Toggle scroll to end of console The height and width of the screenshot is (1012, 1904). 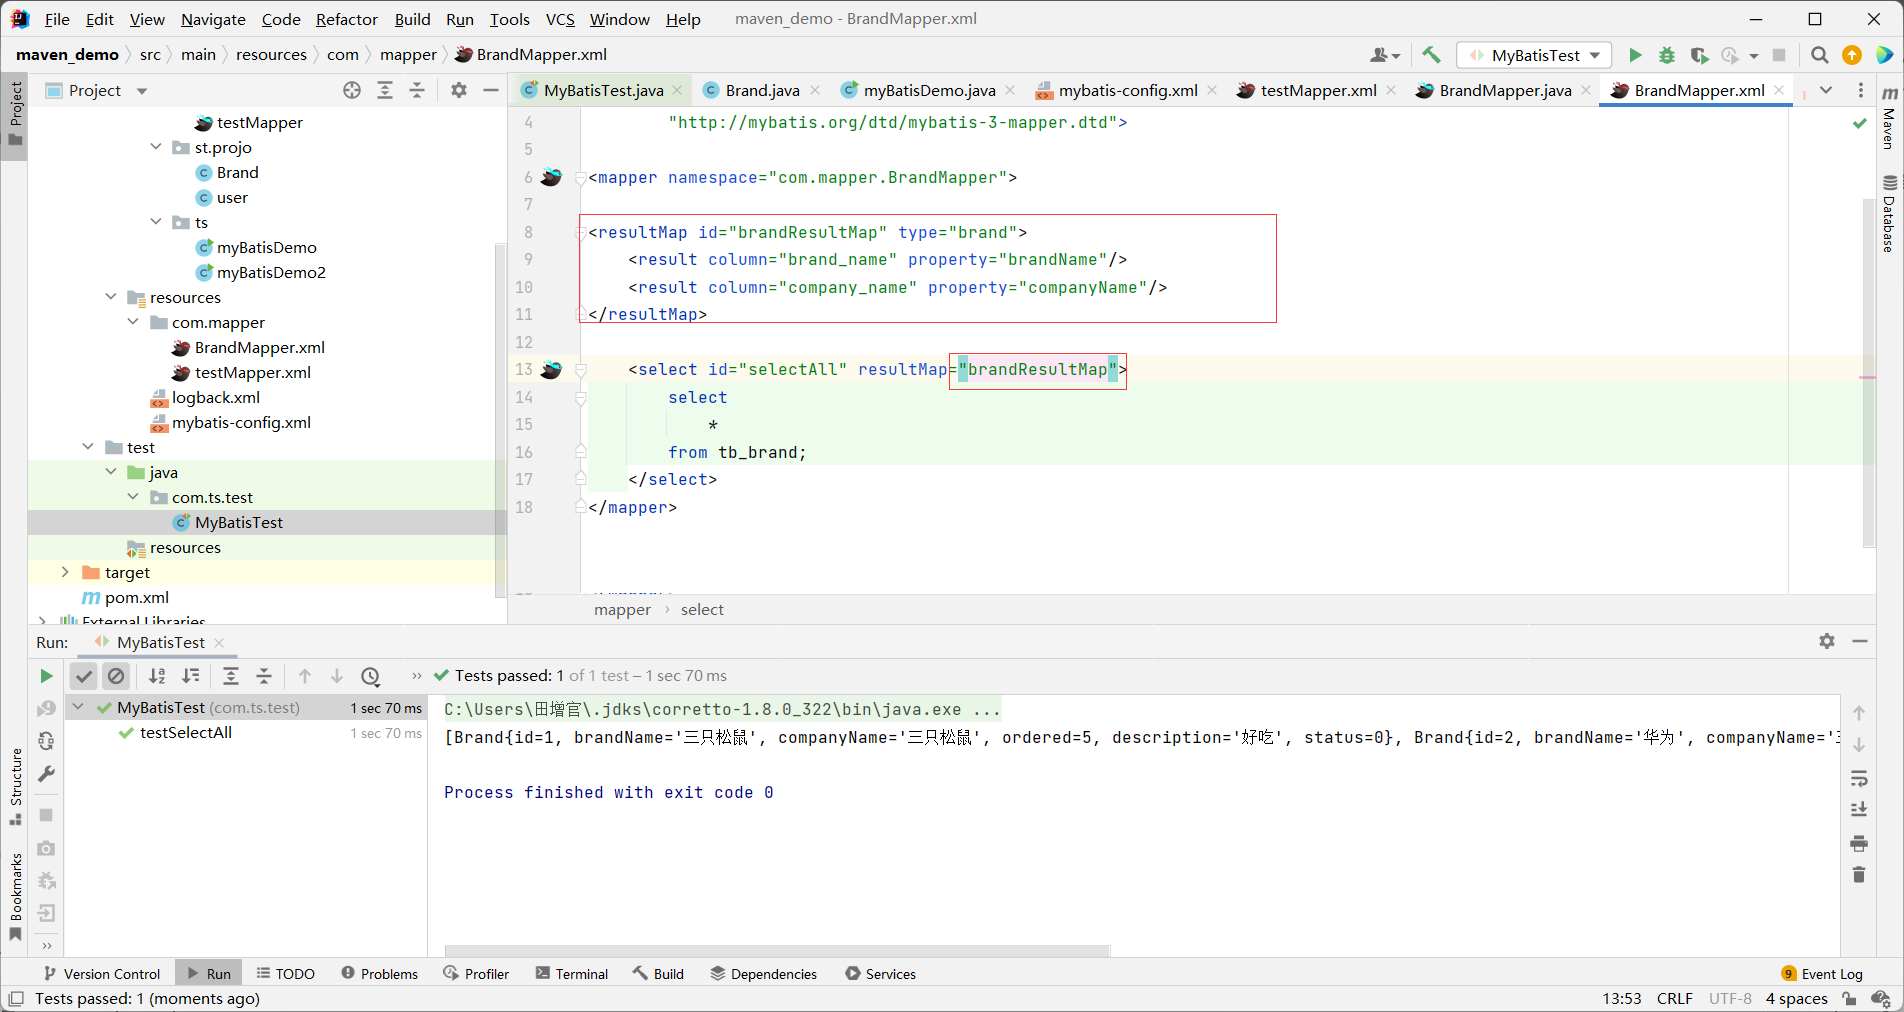pyautogui.click(x=1859, y=810)
